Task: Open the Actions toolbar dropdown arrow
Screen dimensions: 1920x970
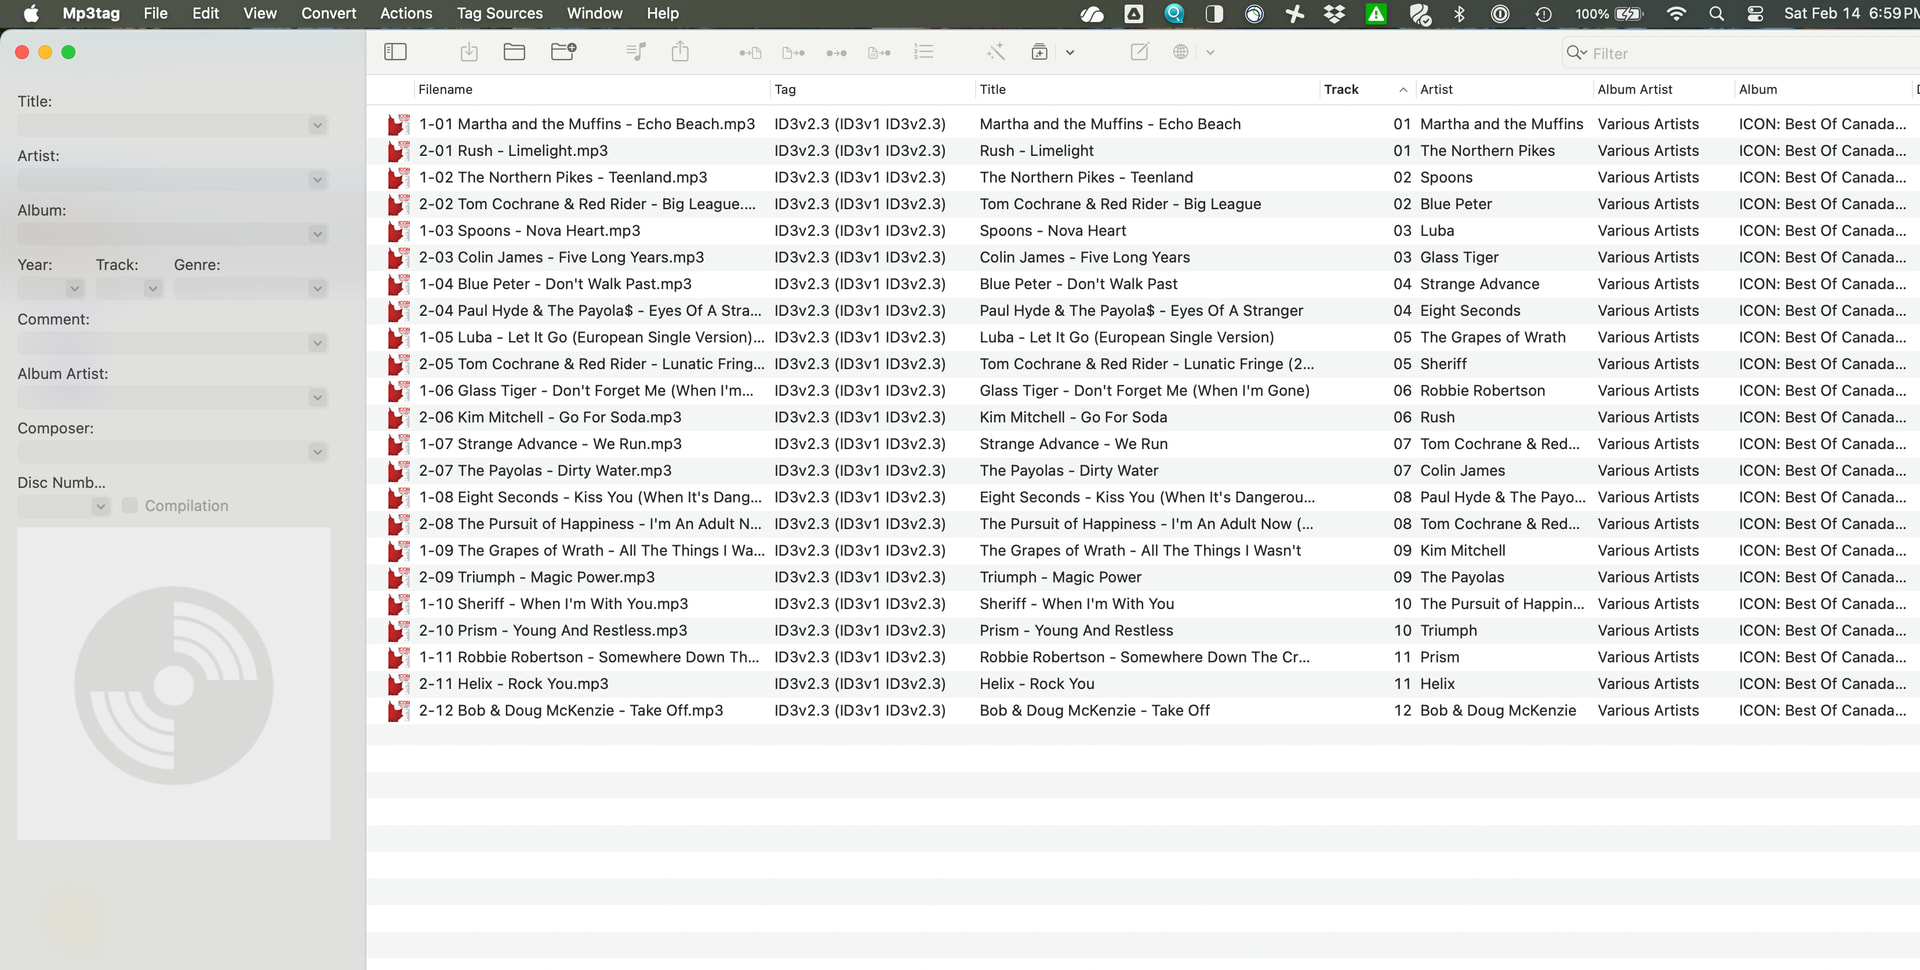Action: [x=1070, y=53]
